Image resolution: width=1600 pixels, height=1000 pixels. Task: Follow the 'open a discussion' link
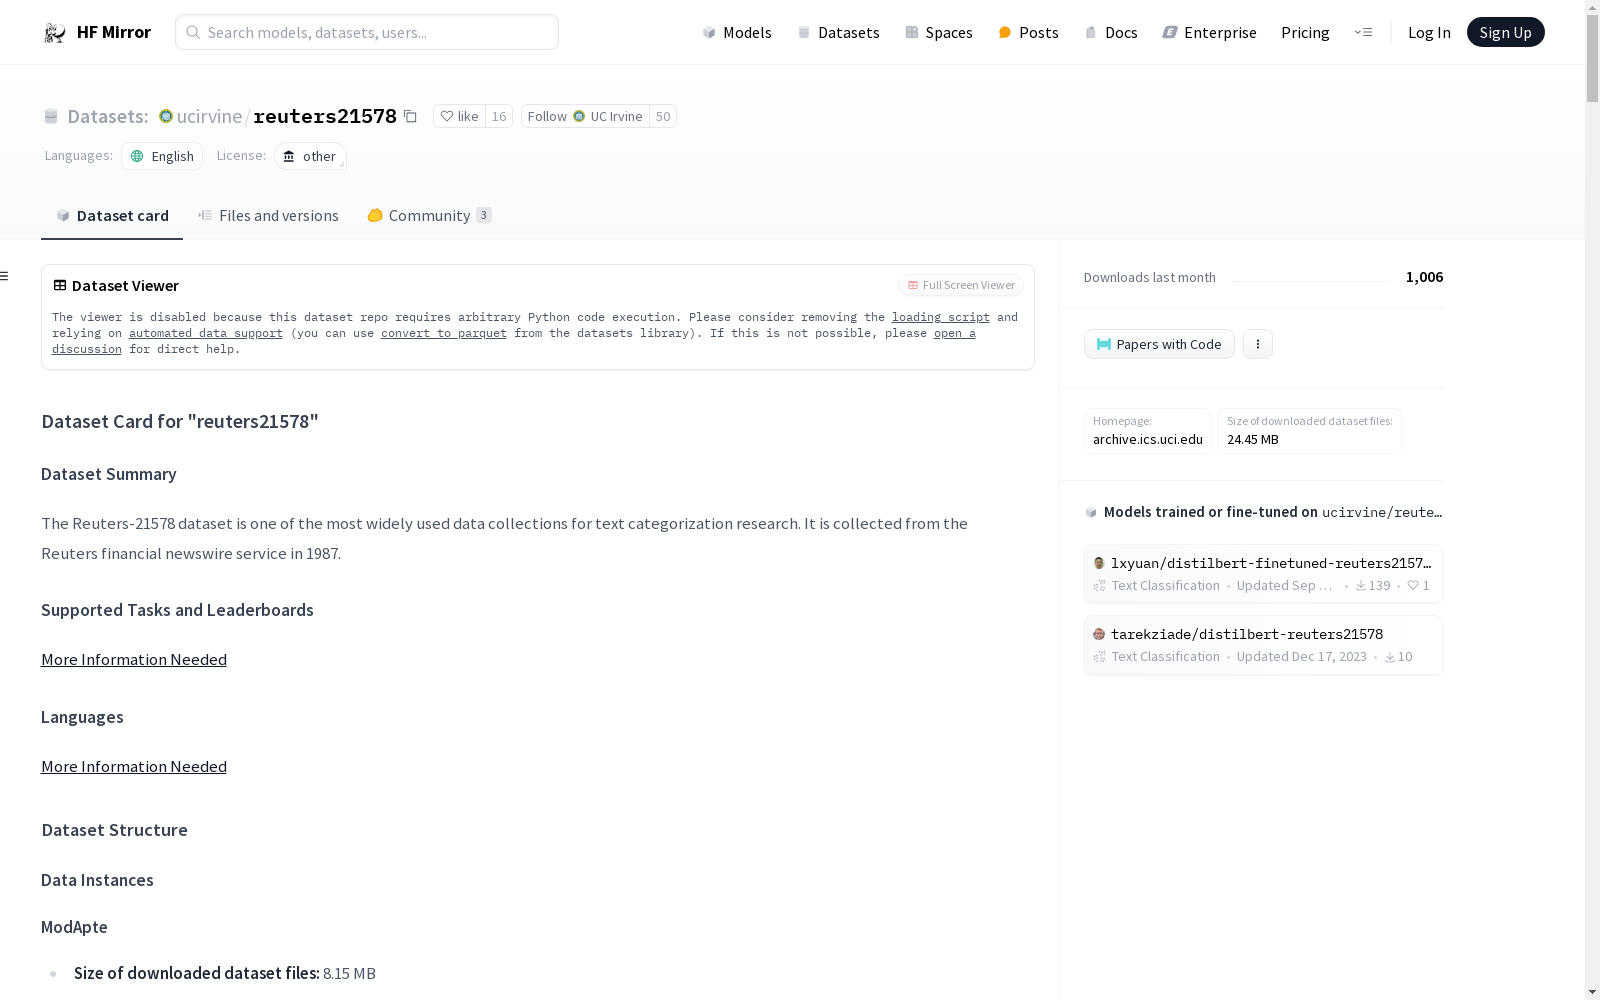pos(955,333)
